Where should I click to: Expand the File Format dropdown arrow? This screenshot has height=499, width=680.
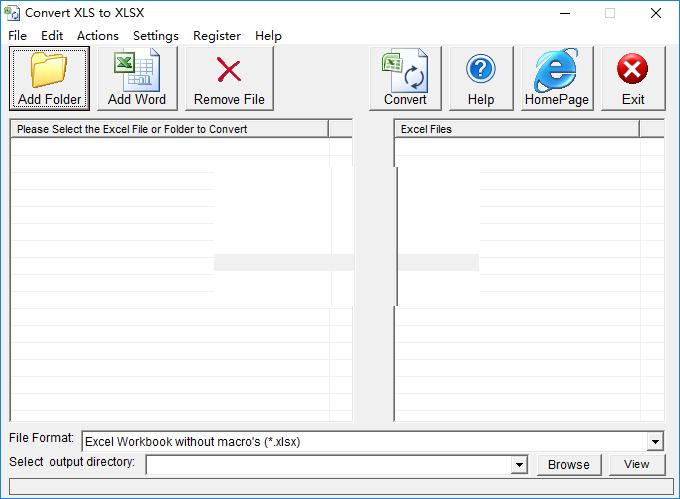point(655,442)
